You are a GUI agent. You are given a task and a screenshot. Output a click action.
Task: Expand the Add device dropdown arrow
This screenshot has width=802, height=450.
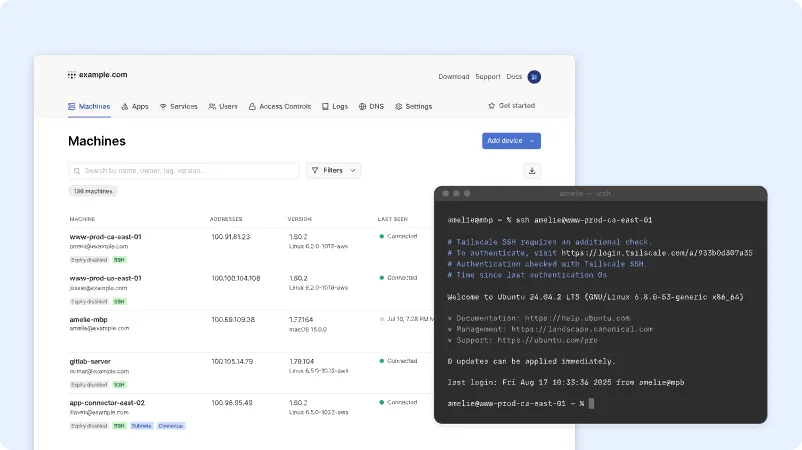[532, 141]
